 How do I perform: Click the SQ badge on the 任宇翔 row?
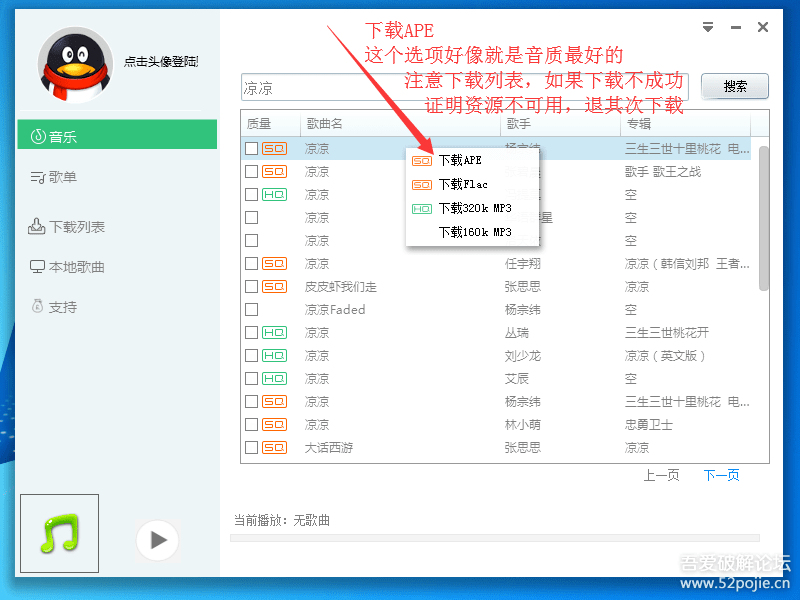click(274, 264)
